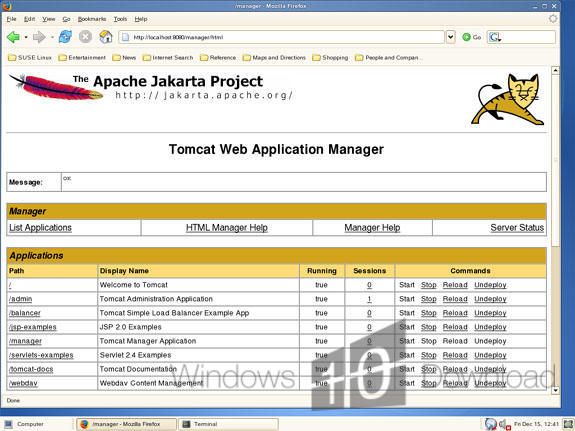Click the Firefox throbber activity icon
575x431 pixels.
point(553,19)
